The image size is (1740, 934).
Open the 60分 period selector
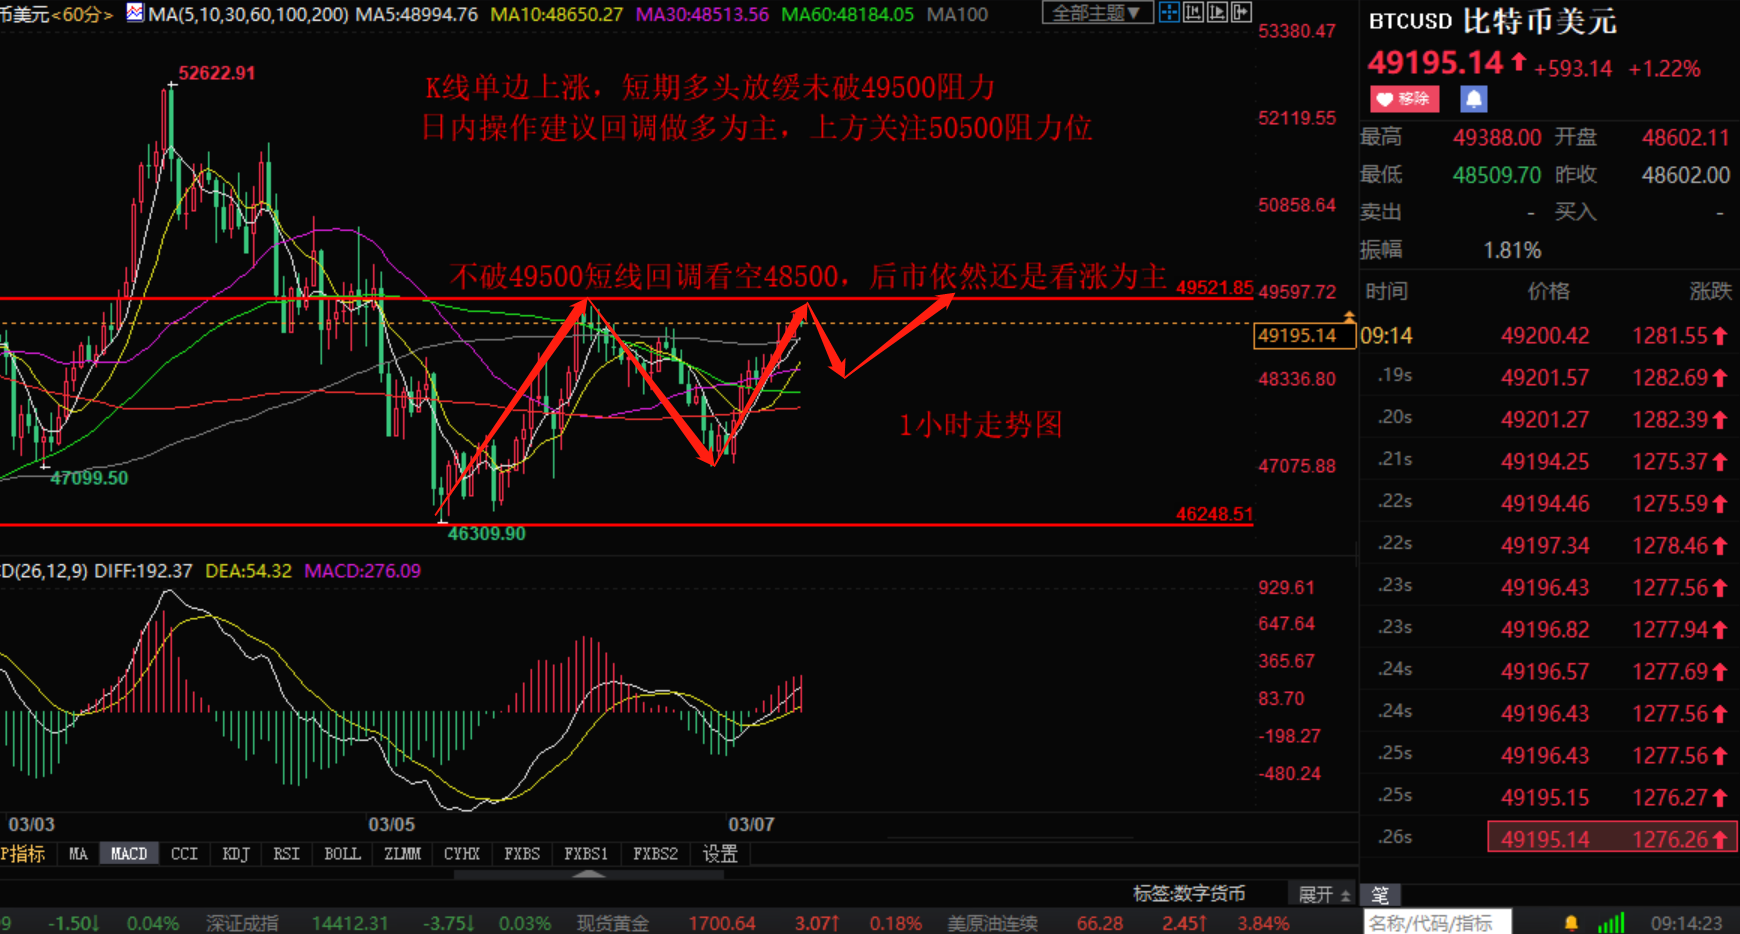[82, 14]
